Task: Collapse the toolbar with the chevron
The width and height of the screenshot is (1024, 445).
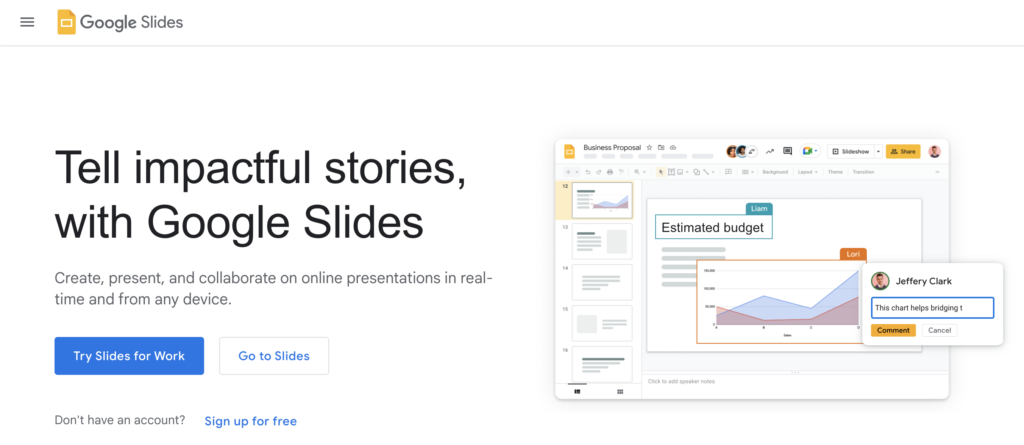Action: pyautogui.click(x=937, y=172)
